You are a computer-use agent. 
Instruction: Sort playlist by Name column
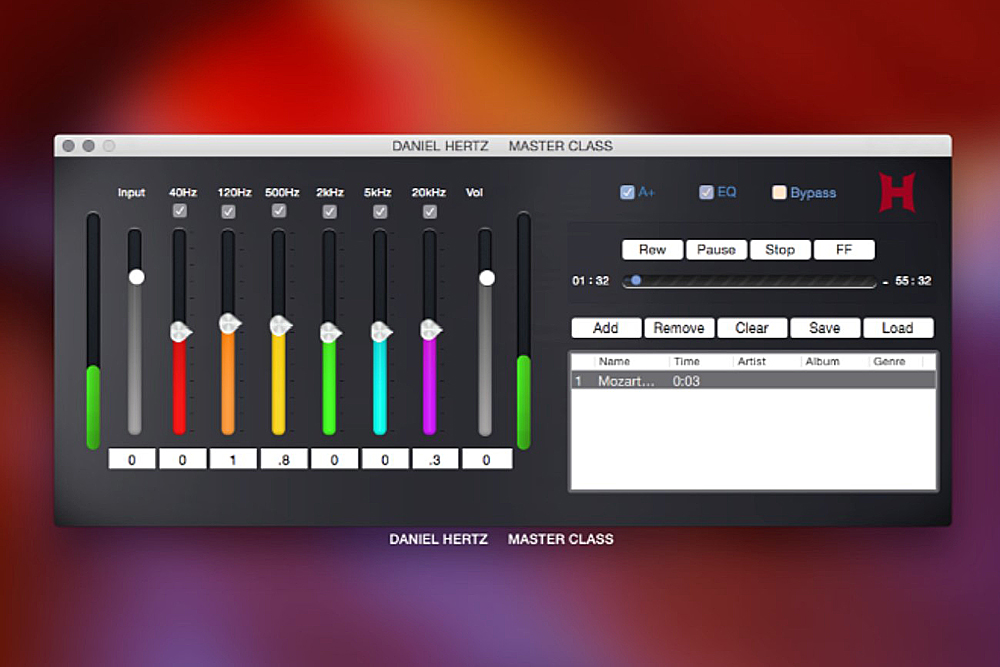631,362
